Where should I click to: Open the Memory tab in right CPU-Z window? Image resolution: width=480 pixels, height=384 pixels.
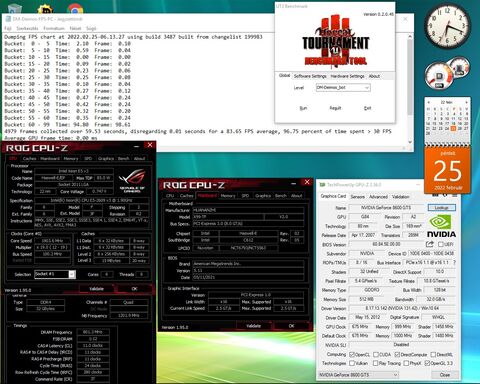(x=228, y=196)
